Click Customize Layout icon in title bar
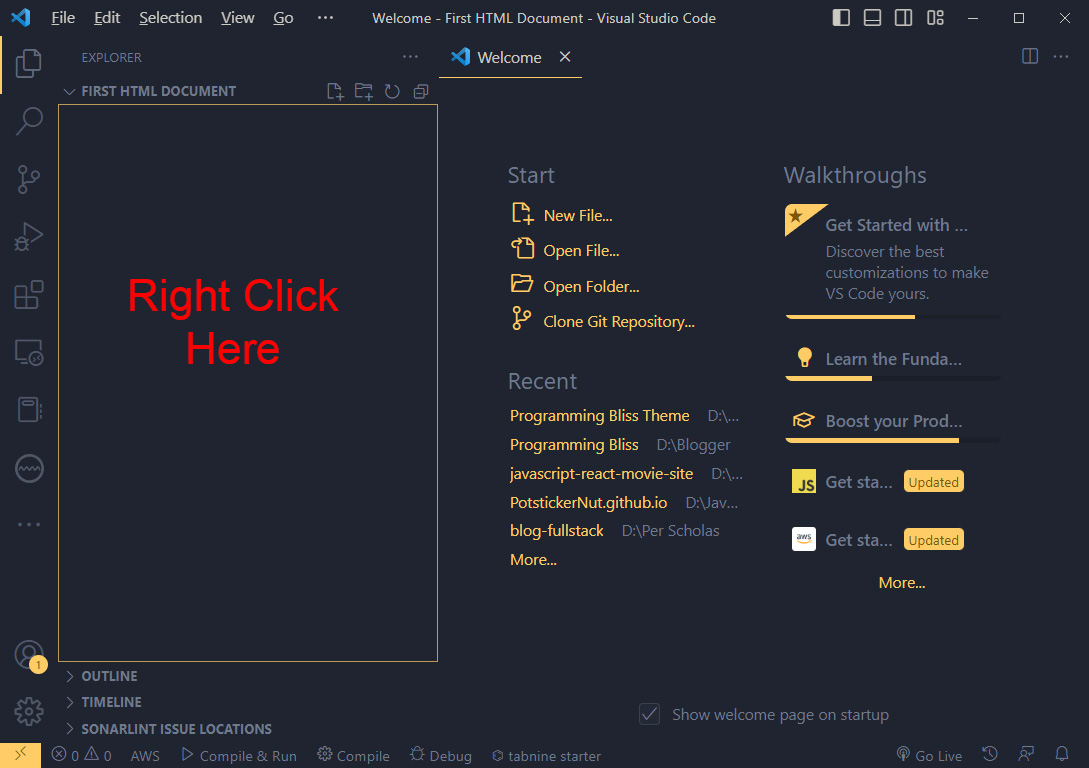Image resolution: width=1089 pixels, height=768 pixels. tap(936, 18)
